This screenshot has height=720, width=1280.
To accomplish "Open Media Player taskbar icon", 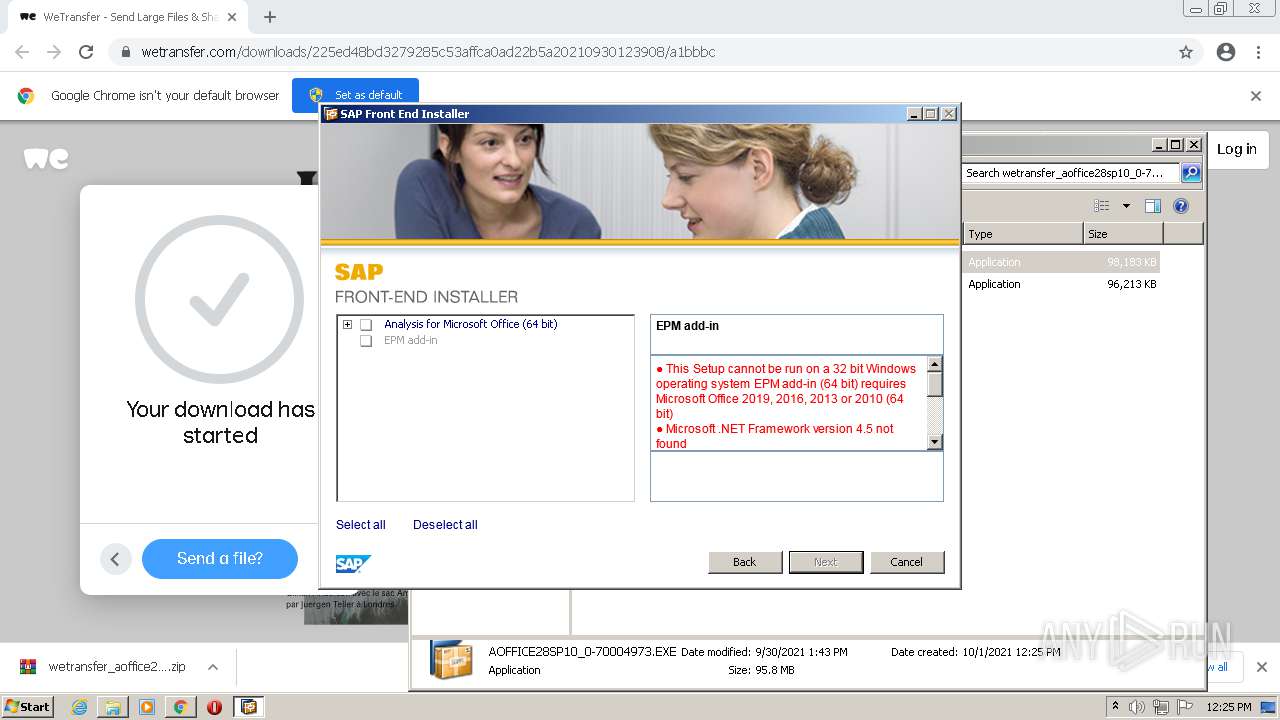I will [x=146, y=707].
